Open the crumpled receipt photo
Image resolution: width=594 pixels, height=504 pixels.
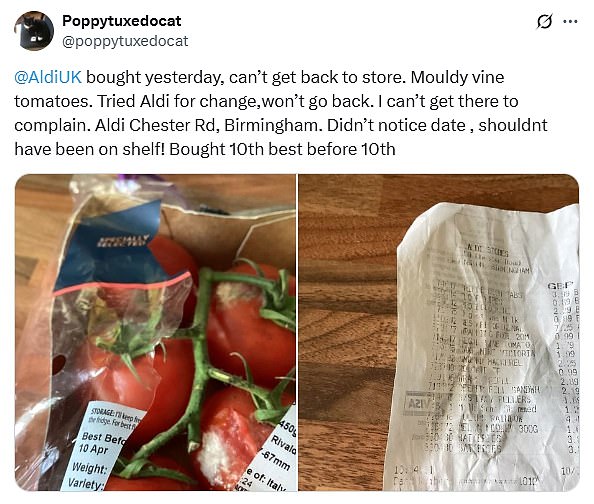click(x=439, y=332)
